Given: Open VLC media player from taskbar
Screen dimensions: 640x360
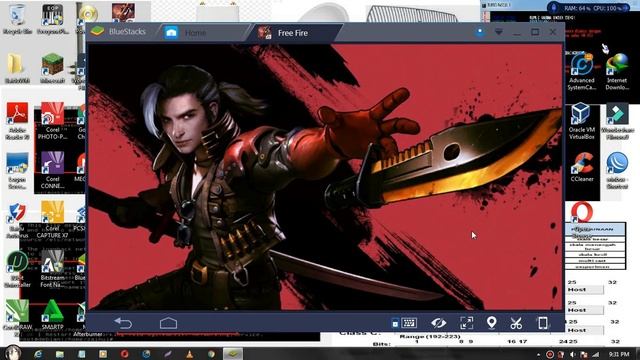Looking at the screenshot, I should point(189,354).
